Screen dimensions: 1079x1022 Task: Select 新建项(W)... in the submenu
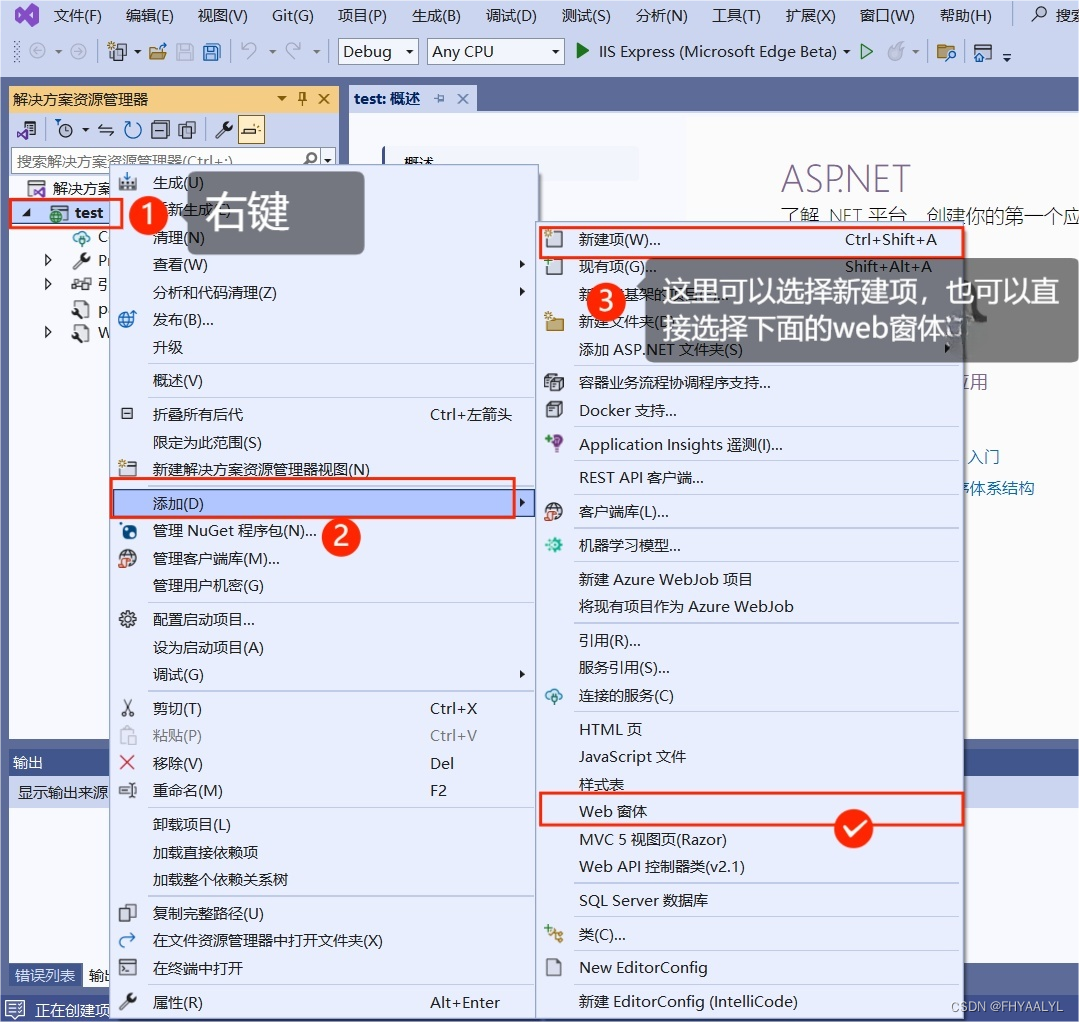750,239
